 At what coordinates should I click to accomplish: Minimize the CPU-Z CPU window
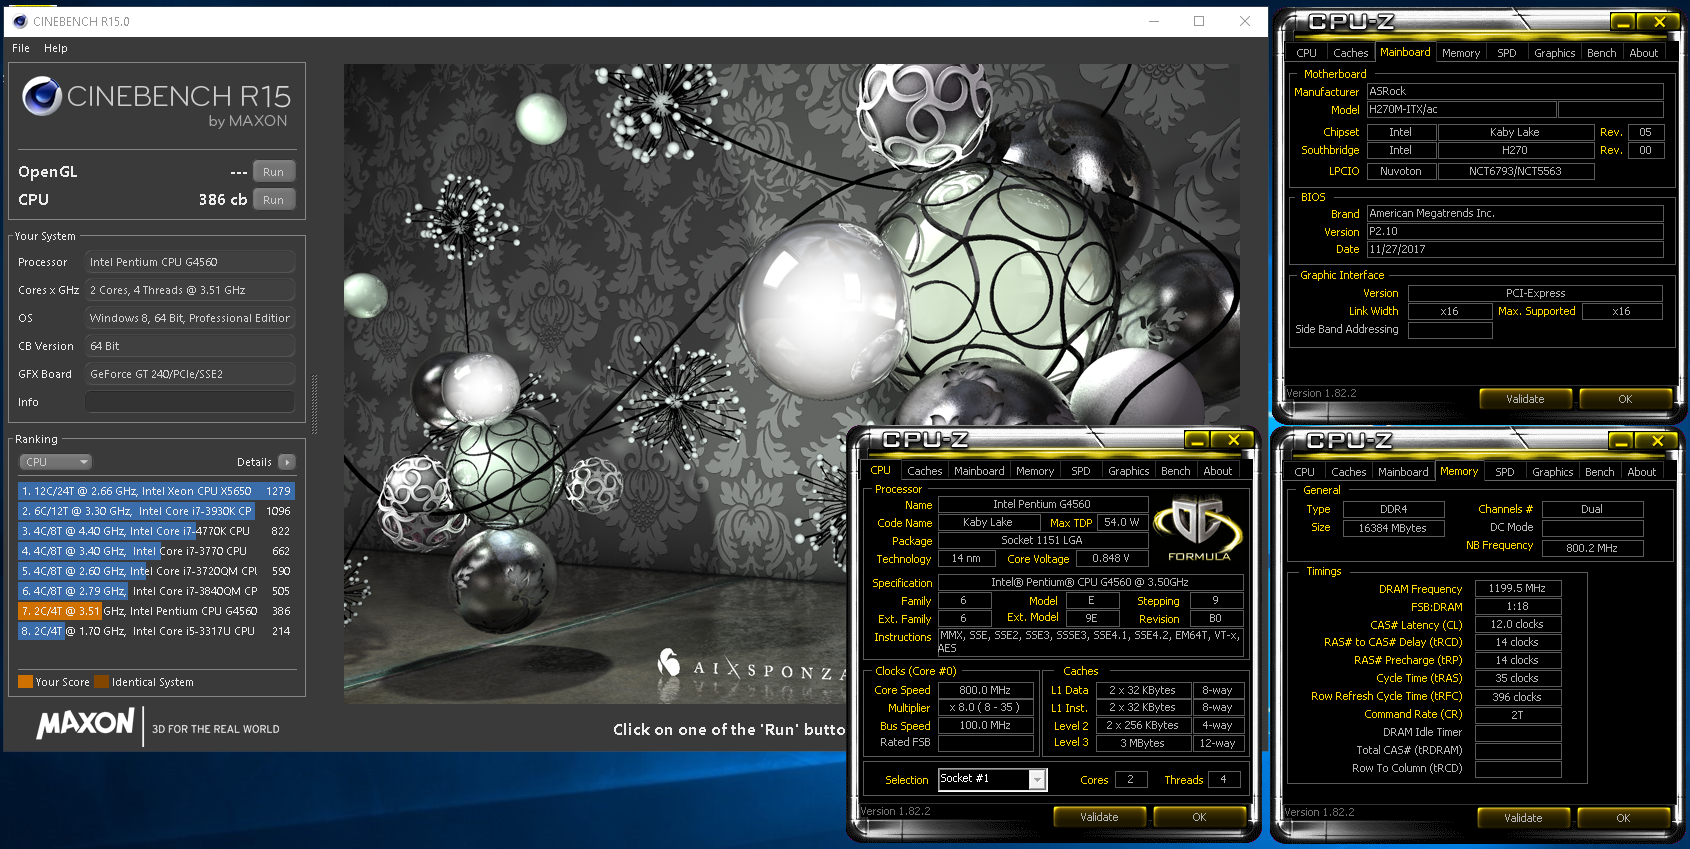tap(1197, 440)
